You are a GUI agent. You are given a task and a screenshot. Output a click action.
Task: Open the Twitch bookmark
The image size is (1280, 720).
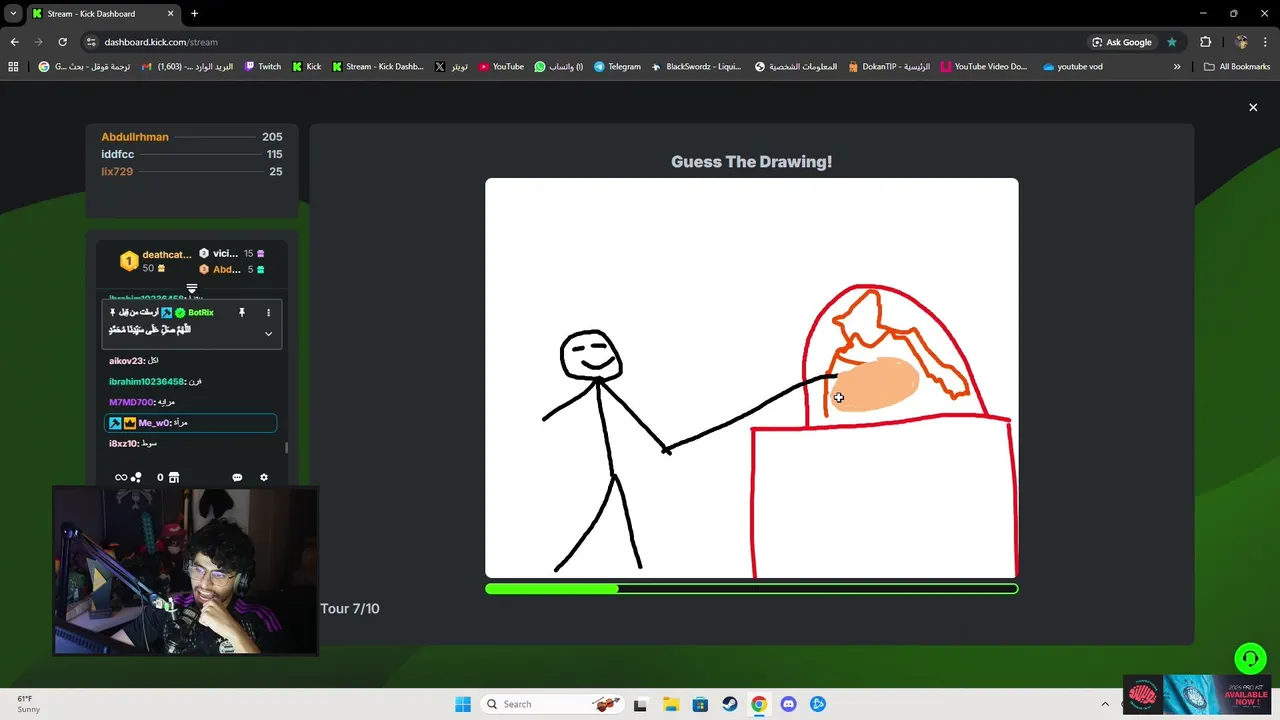pos(262,67)
